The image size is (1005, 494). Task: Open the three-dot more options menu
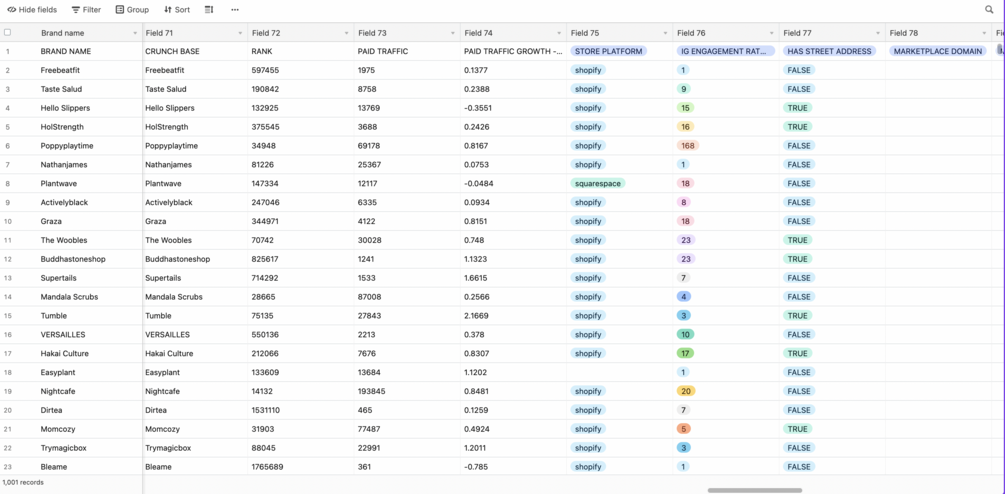click(235, 10)
